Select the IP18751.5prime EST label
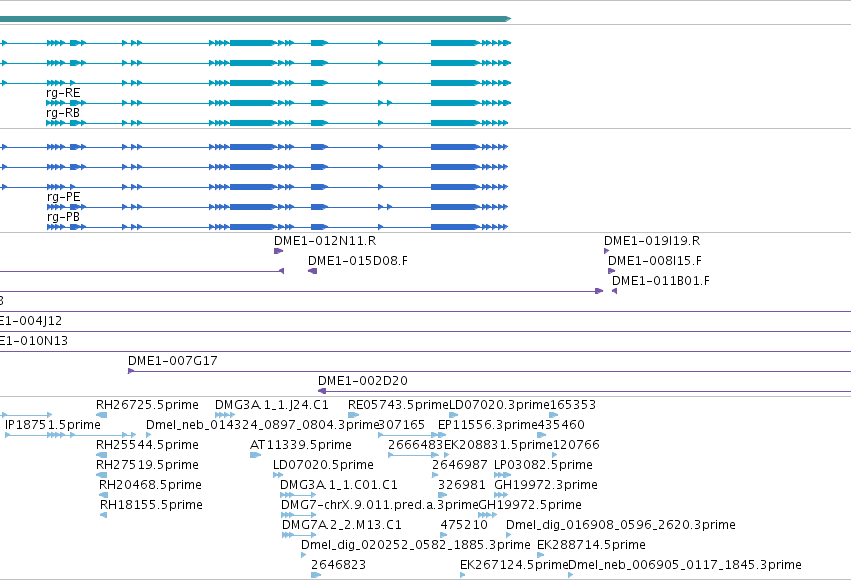The height and width of the screenshot is (580, 851). [53, 425]
